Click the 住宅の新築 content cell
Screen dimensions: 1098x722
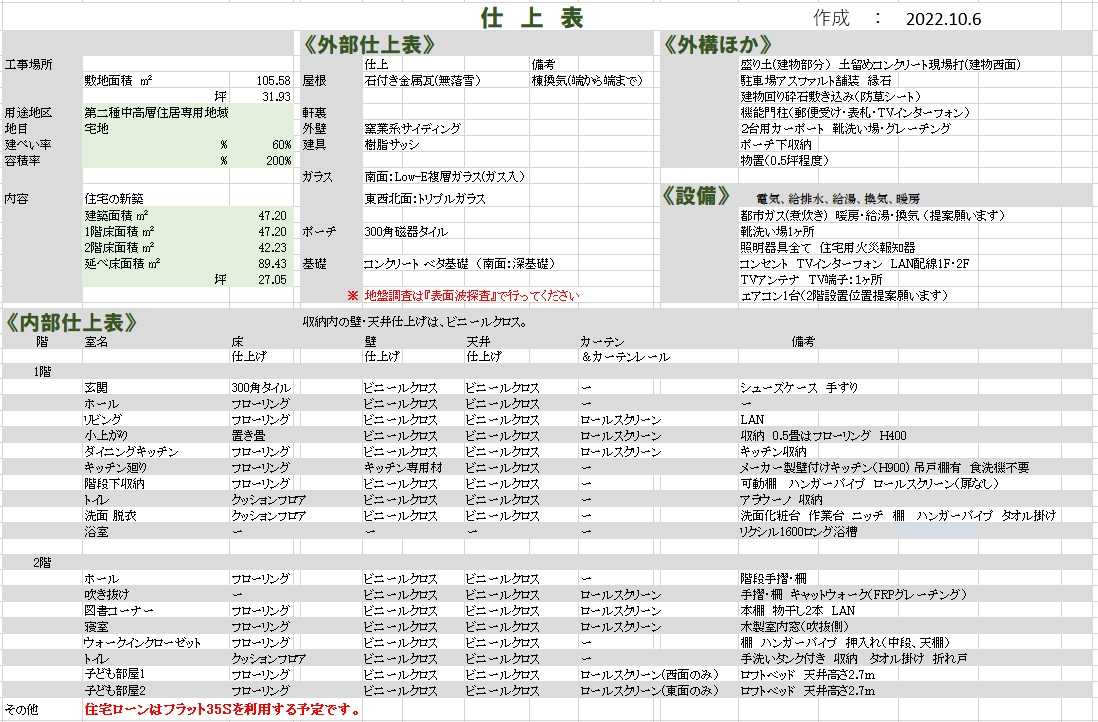113,199
